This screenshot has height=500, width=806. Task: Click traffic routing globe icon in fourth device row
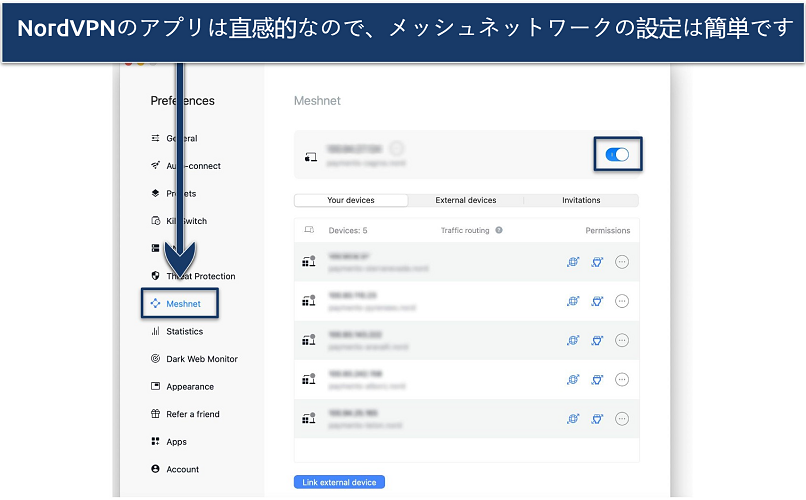[573, 379]
